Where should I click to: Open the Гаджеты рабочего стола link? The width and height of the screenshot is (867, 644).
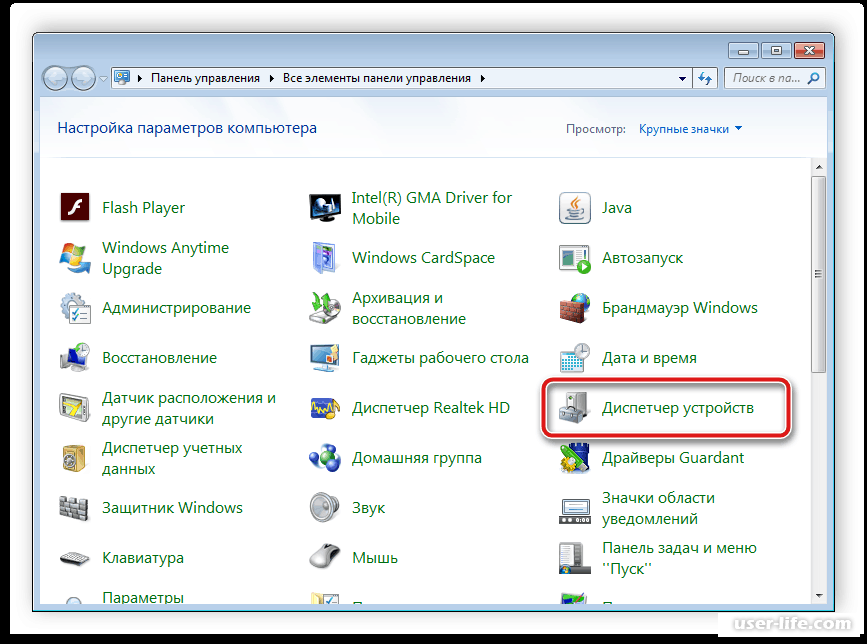pyautogui.click(x=440, y=358)
